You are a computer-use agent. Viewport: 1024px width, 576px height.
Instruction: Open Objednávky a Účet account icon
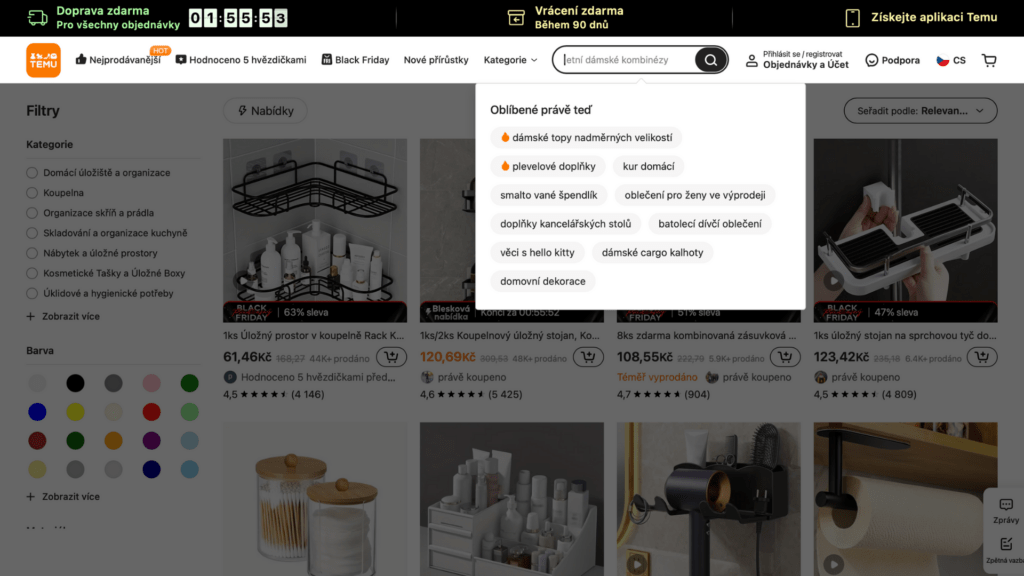point(752,60)
